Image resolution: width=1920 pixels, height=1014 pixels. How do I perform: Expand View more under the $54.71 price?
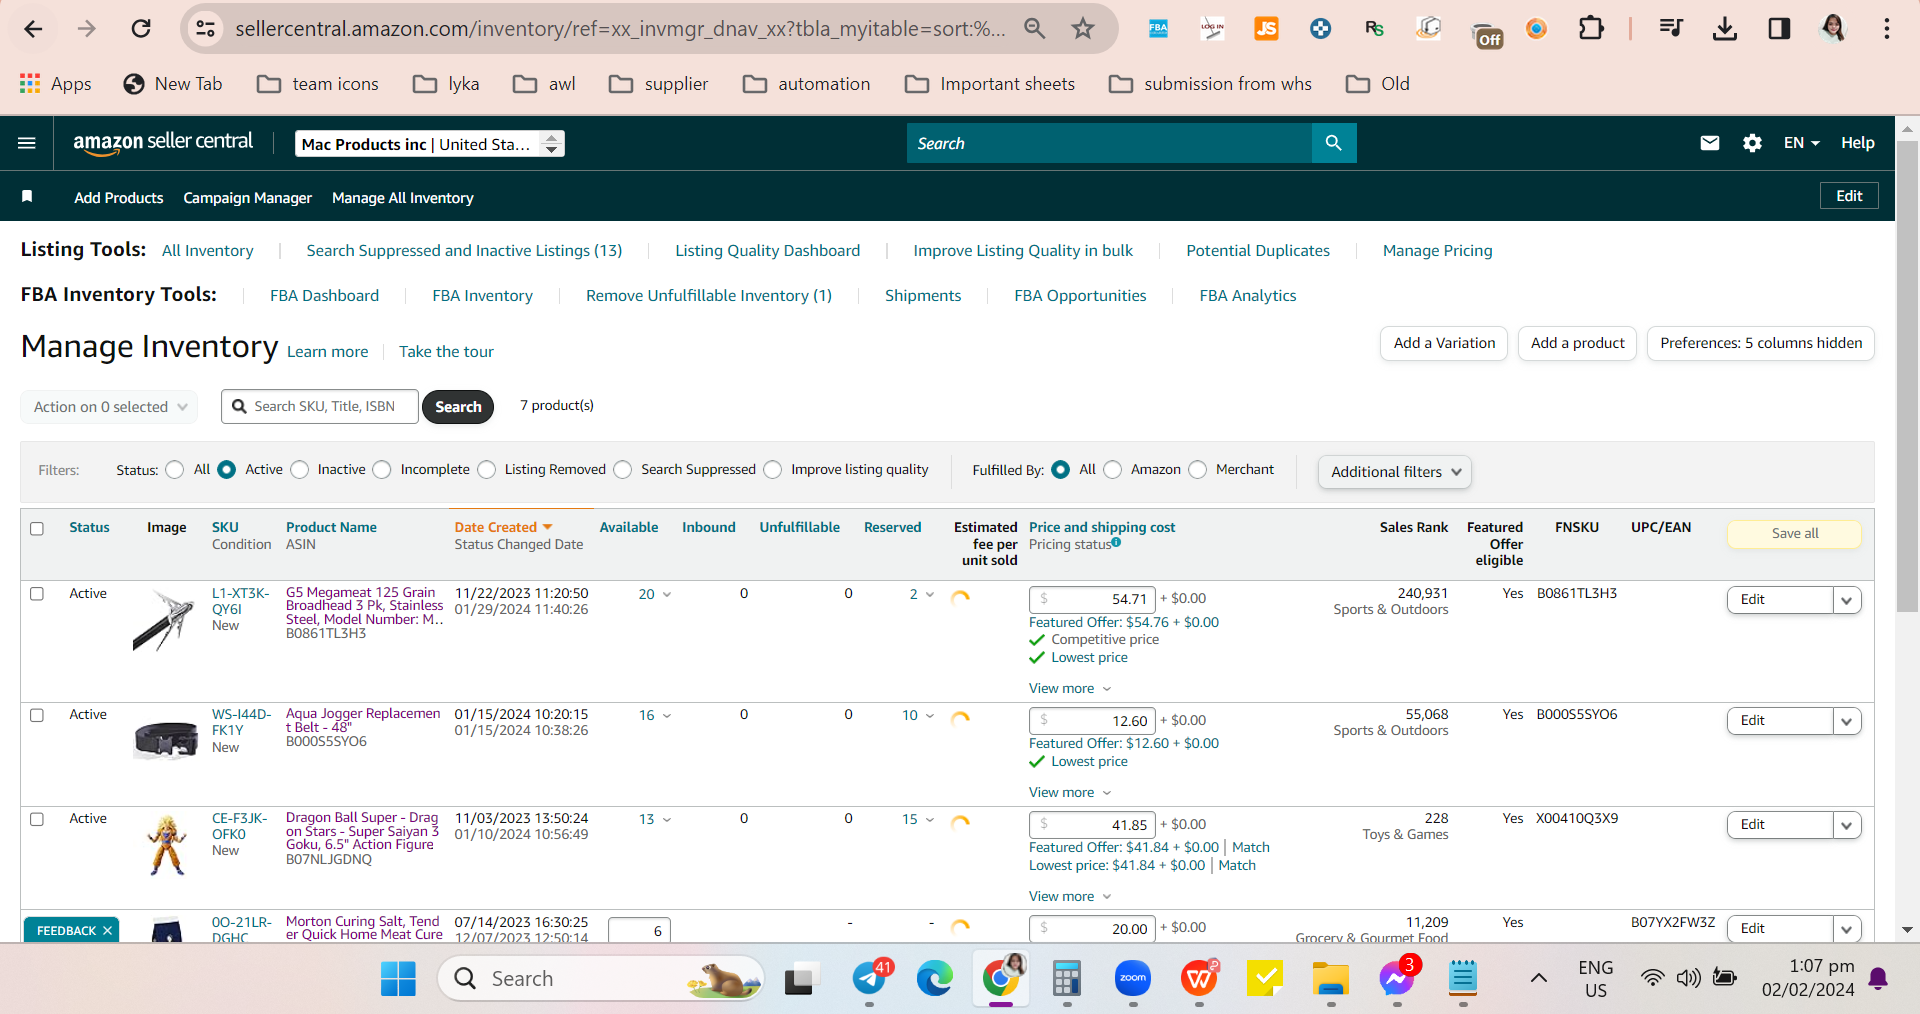pyautogui.click(x=1070, y=689)
